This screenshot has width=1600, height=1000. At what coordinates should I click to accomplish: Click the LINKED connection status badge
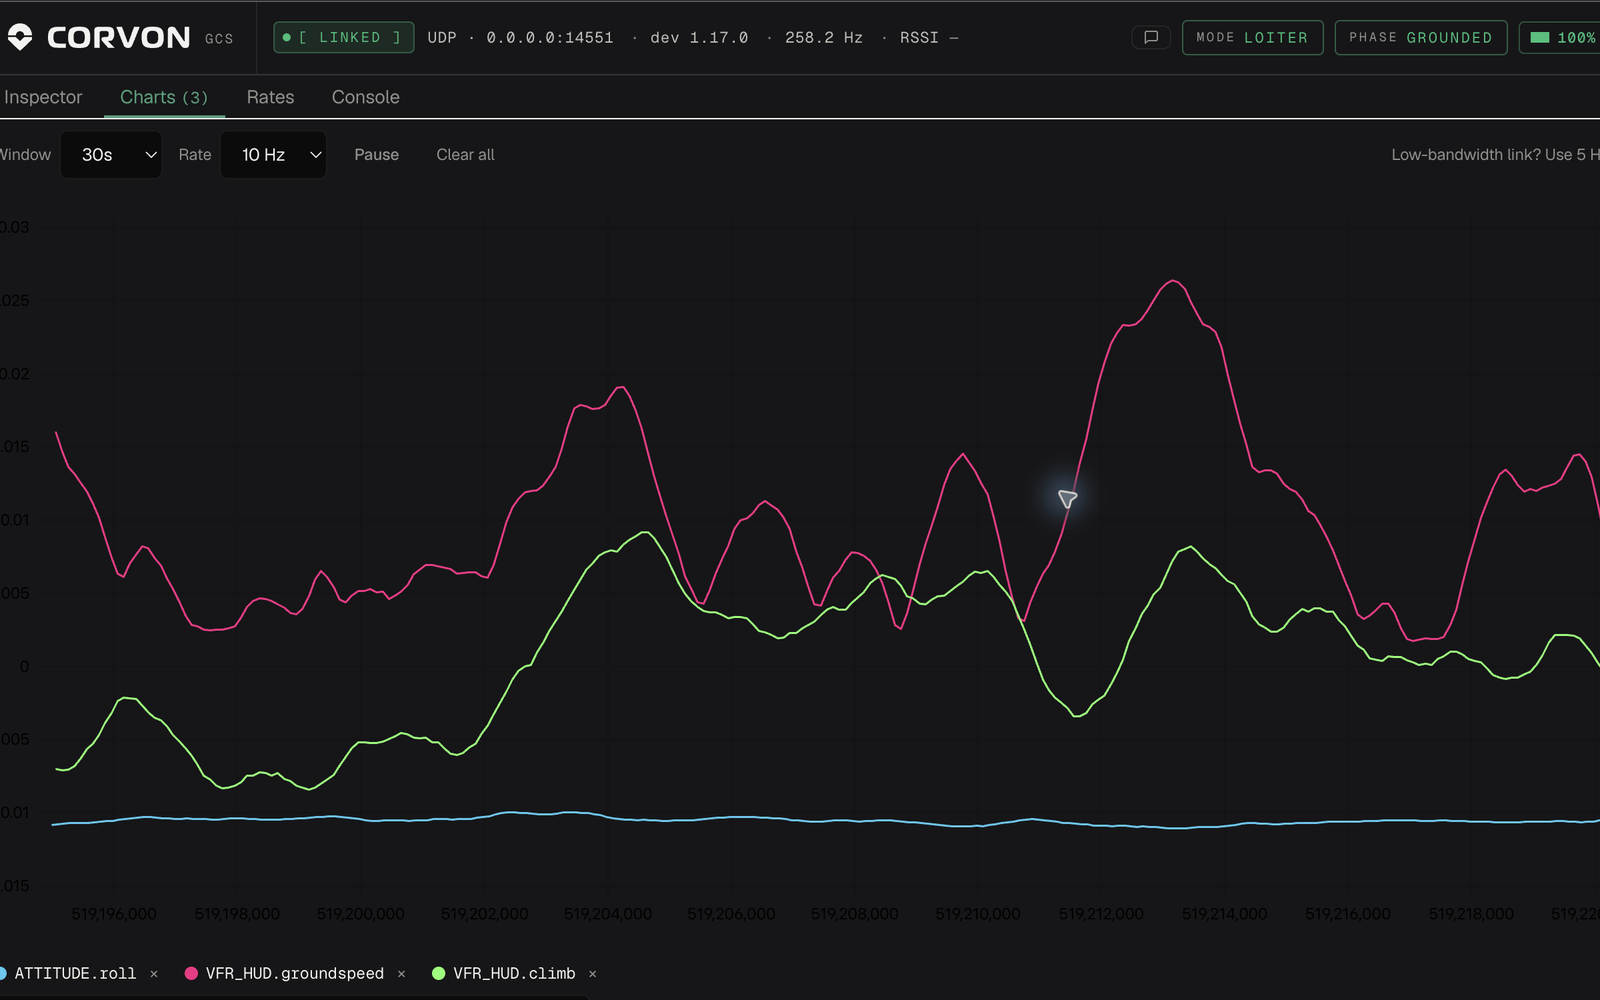344,37
